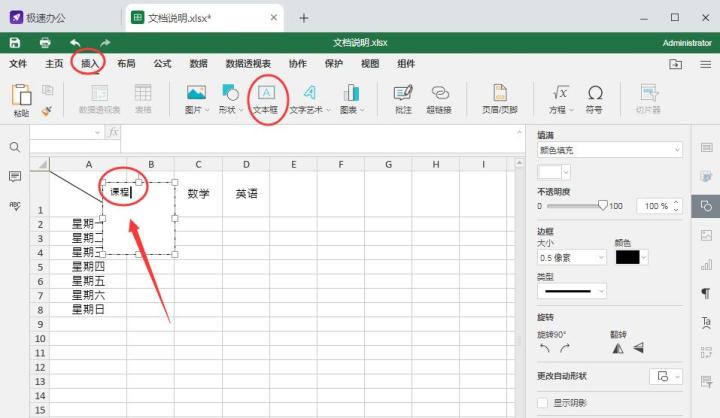Switch to the 布局 tab
Image resolution: width=720 pixels, height=418 pixels.
pyautogui.click(x=126, y=64)
